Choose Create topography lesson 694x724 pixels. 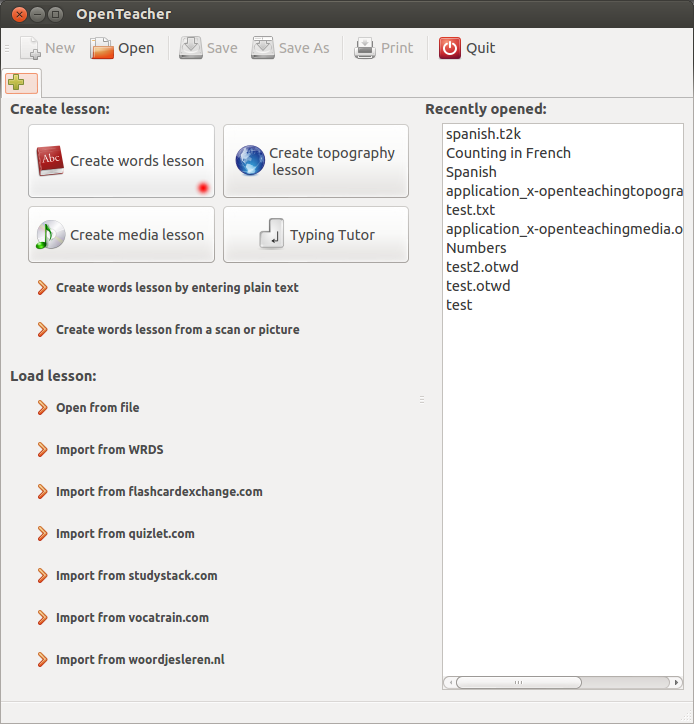click(316, 161)
